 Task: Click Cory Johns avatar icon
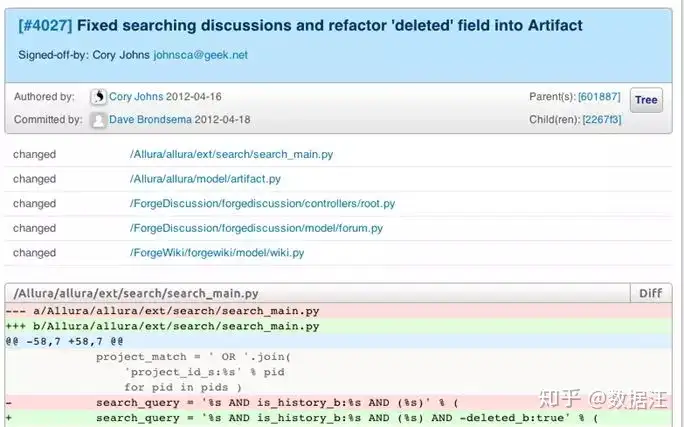[x=99, y=97]
